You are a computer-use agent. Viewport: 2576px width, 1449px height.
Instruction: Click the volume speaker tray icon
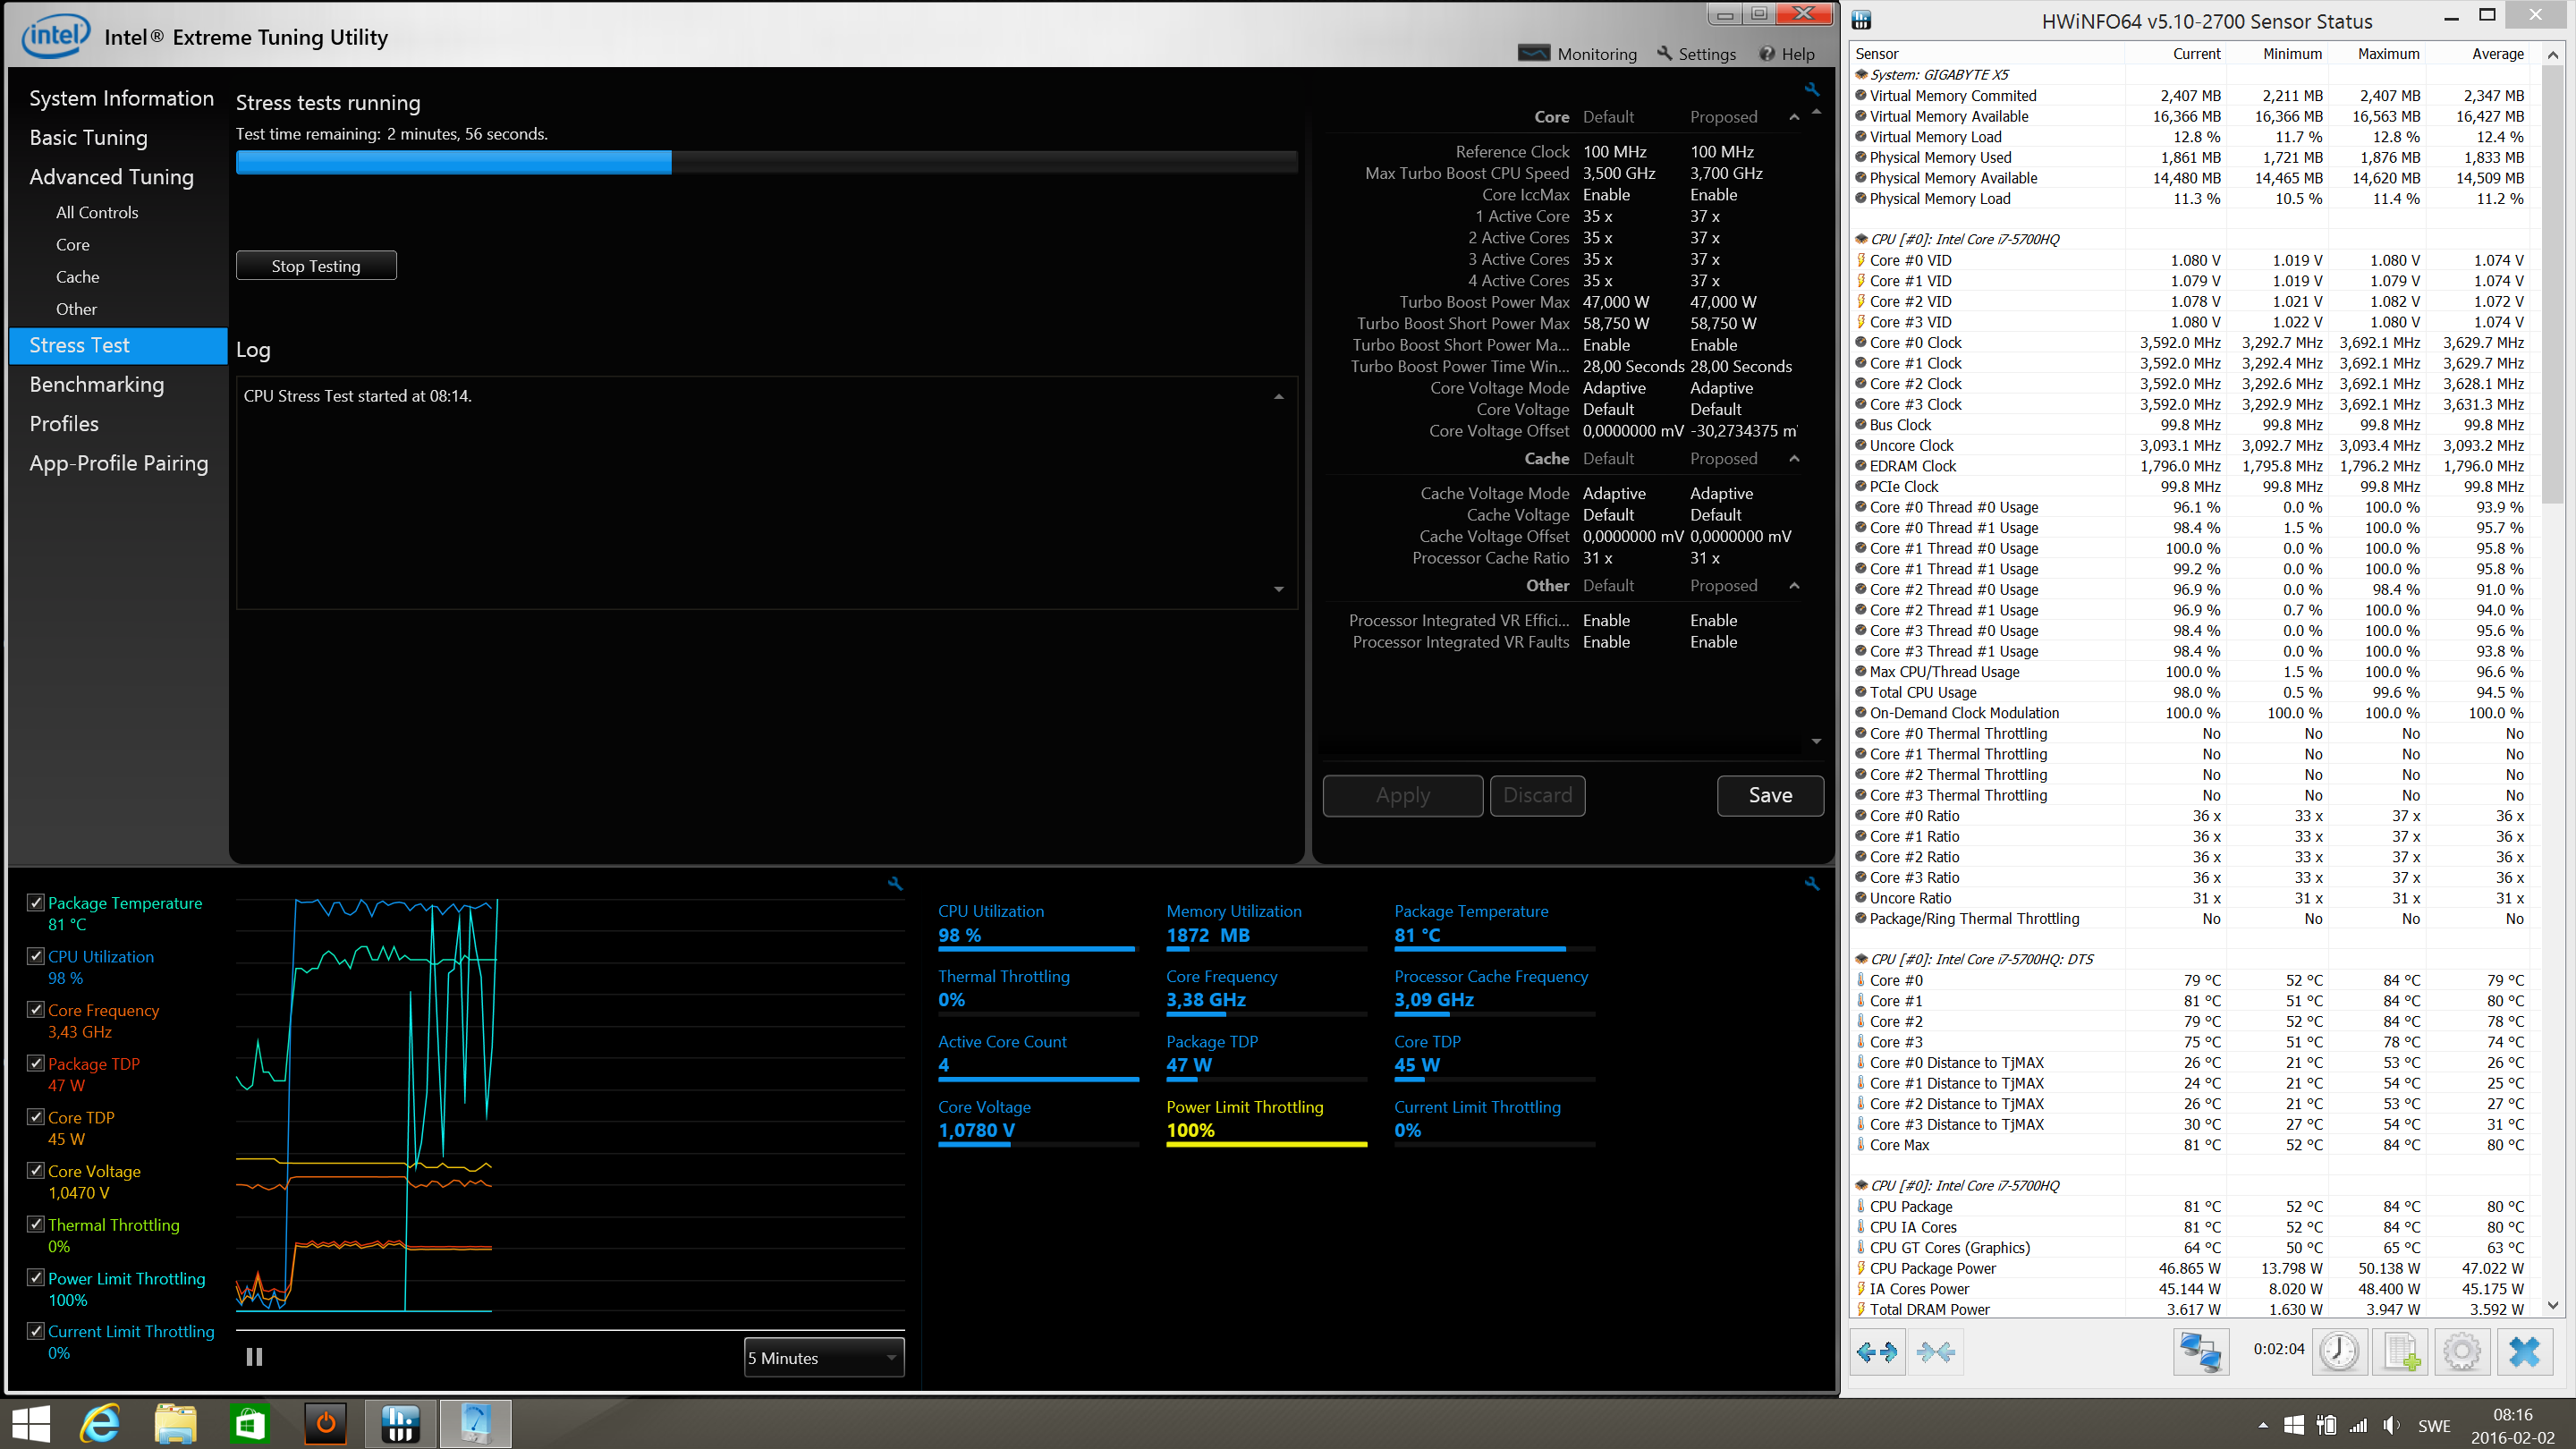pyautogui.click(x=2391, y=1425)
